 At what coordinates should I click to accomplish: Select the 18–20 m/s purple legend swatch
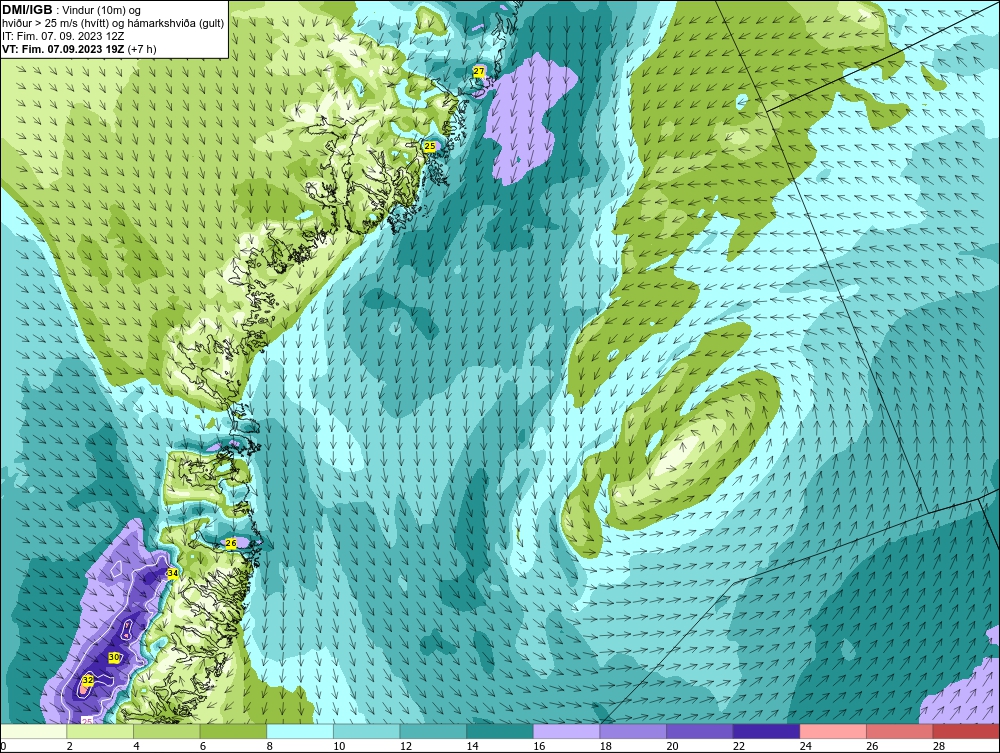[633, 731]
